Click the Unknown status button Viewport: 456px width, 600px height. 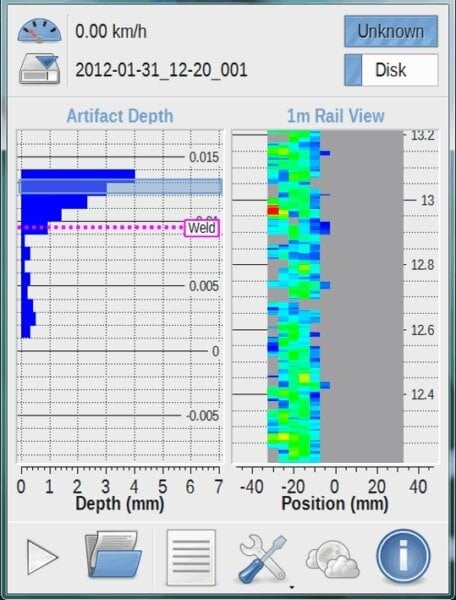click(391, 31)
